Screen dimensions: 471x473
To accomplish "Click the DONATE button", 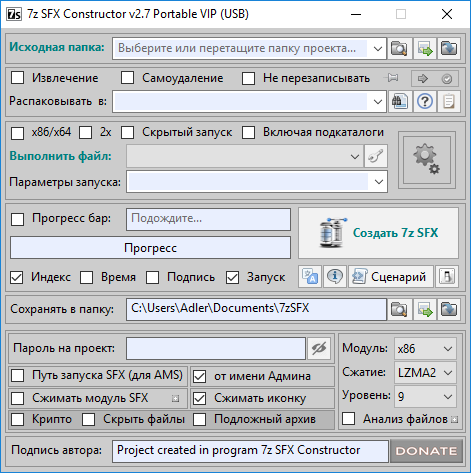I will [426, 451].
